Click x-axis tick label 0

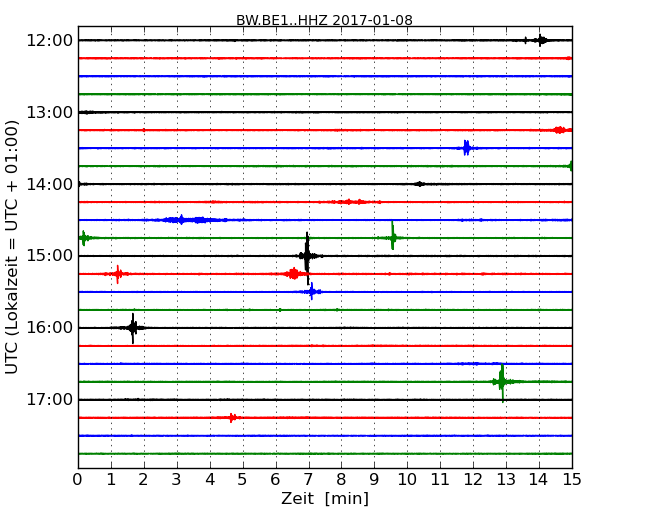pos(78,480)
